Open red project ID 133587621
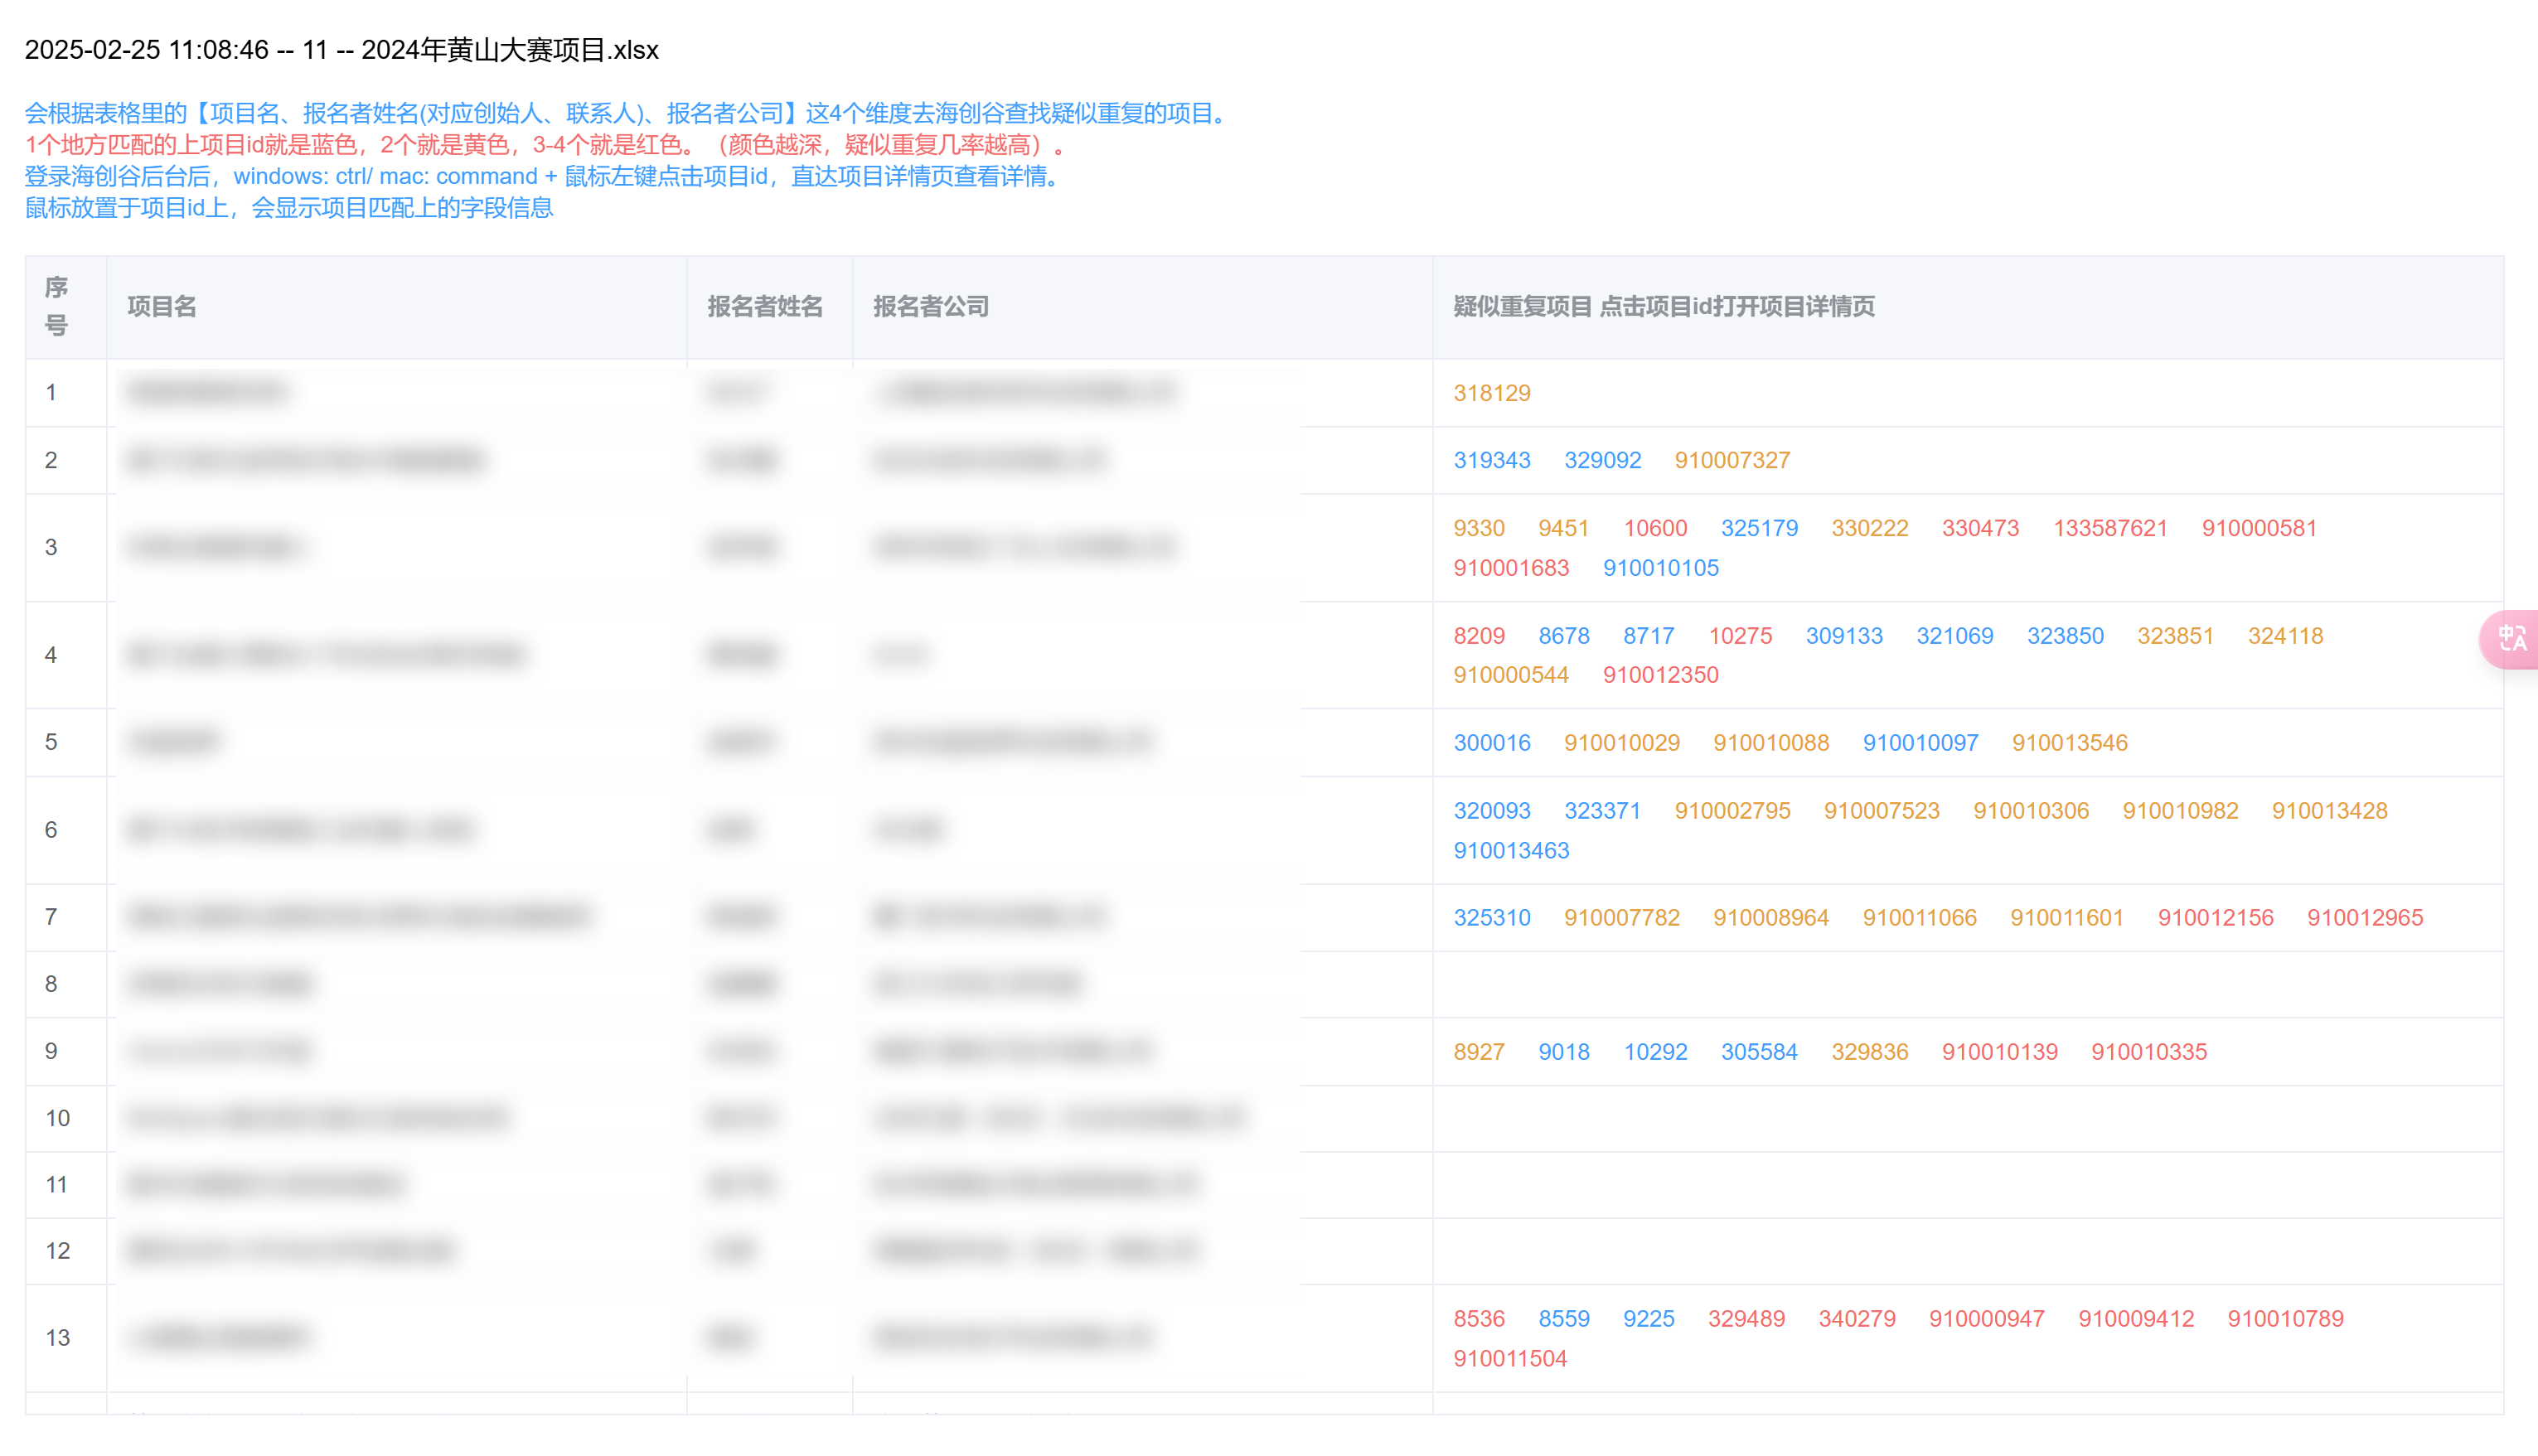The image size is (2538, 1456). 2110,528
